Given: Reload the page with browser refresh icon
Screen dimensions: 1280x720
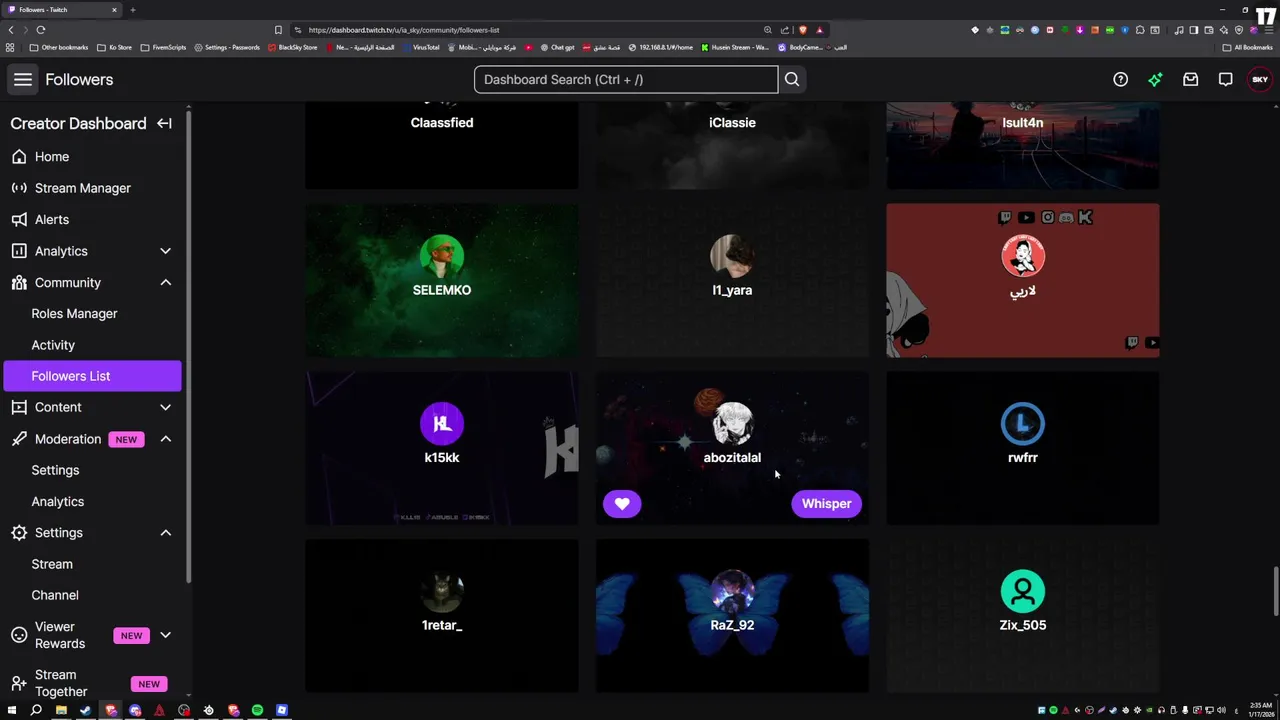Looking at the screenshot, I should coord(41,30).
